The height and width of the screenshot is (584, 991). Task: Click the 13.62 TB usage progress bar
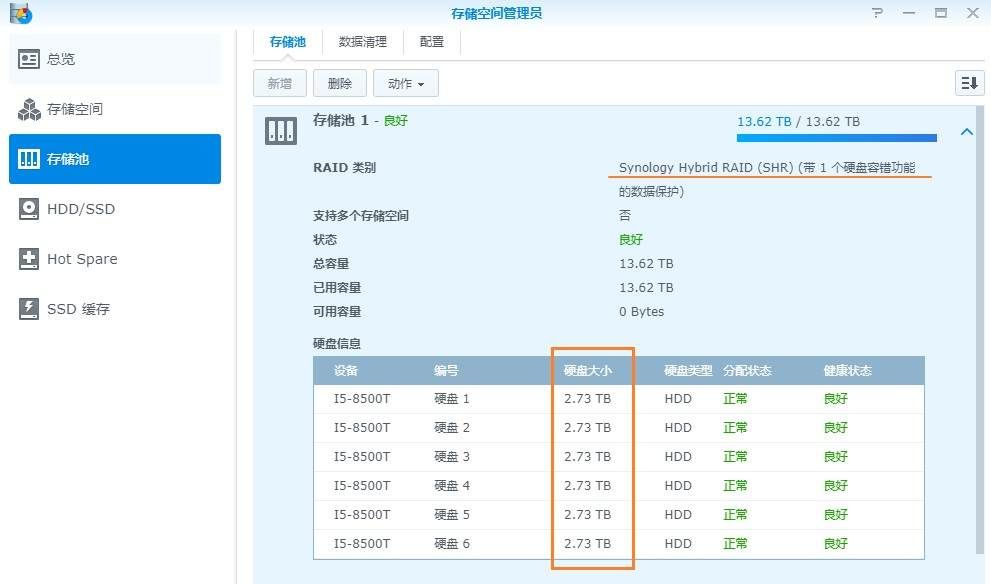[x=836, y=138]
